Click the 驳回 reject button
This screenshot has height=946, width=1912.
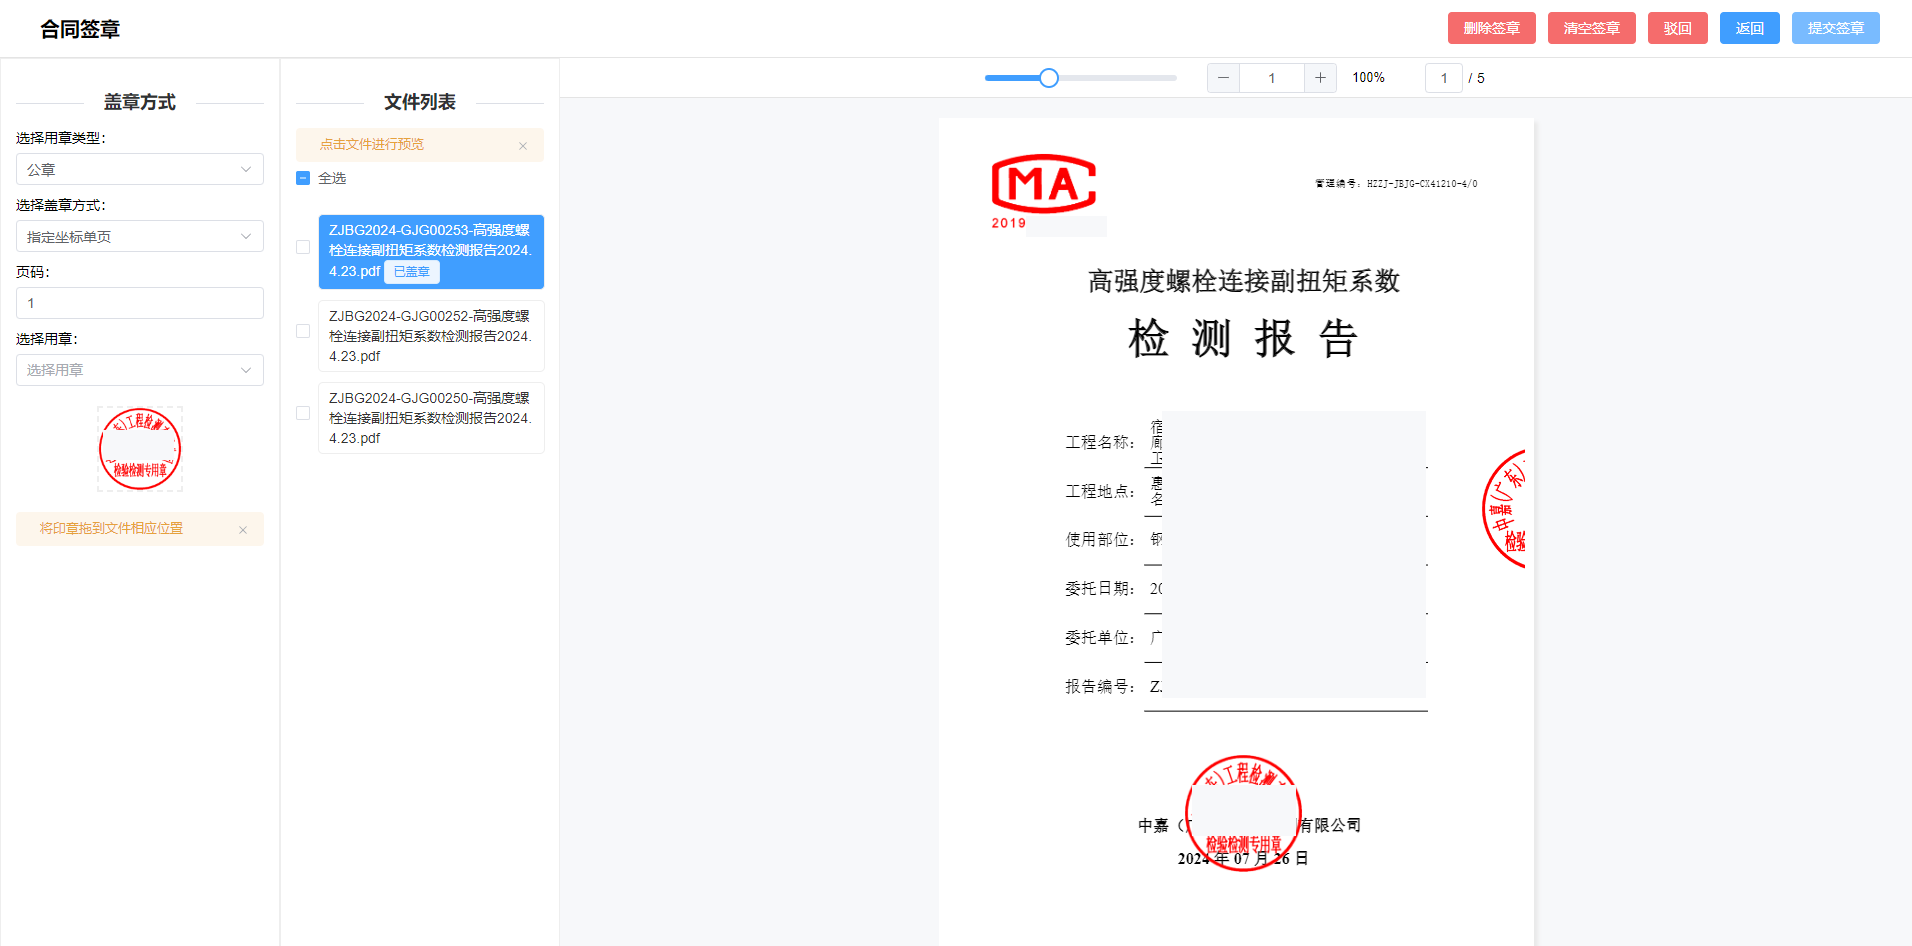[x=1677, y=27]
